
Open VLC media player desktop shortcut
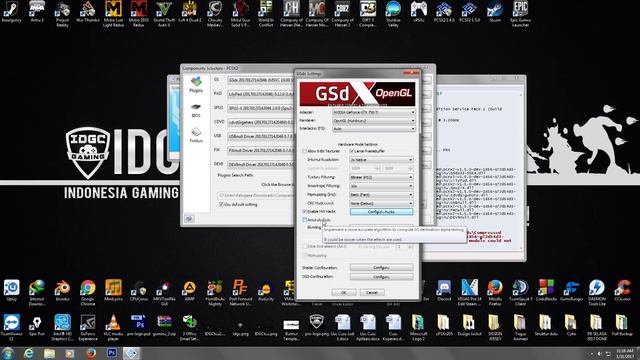click(113, 327)
